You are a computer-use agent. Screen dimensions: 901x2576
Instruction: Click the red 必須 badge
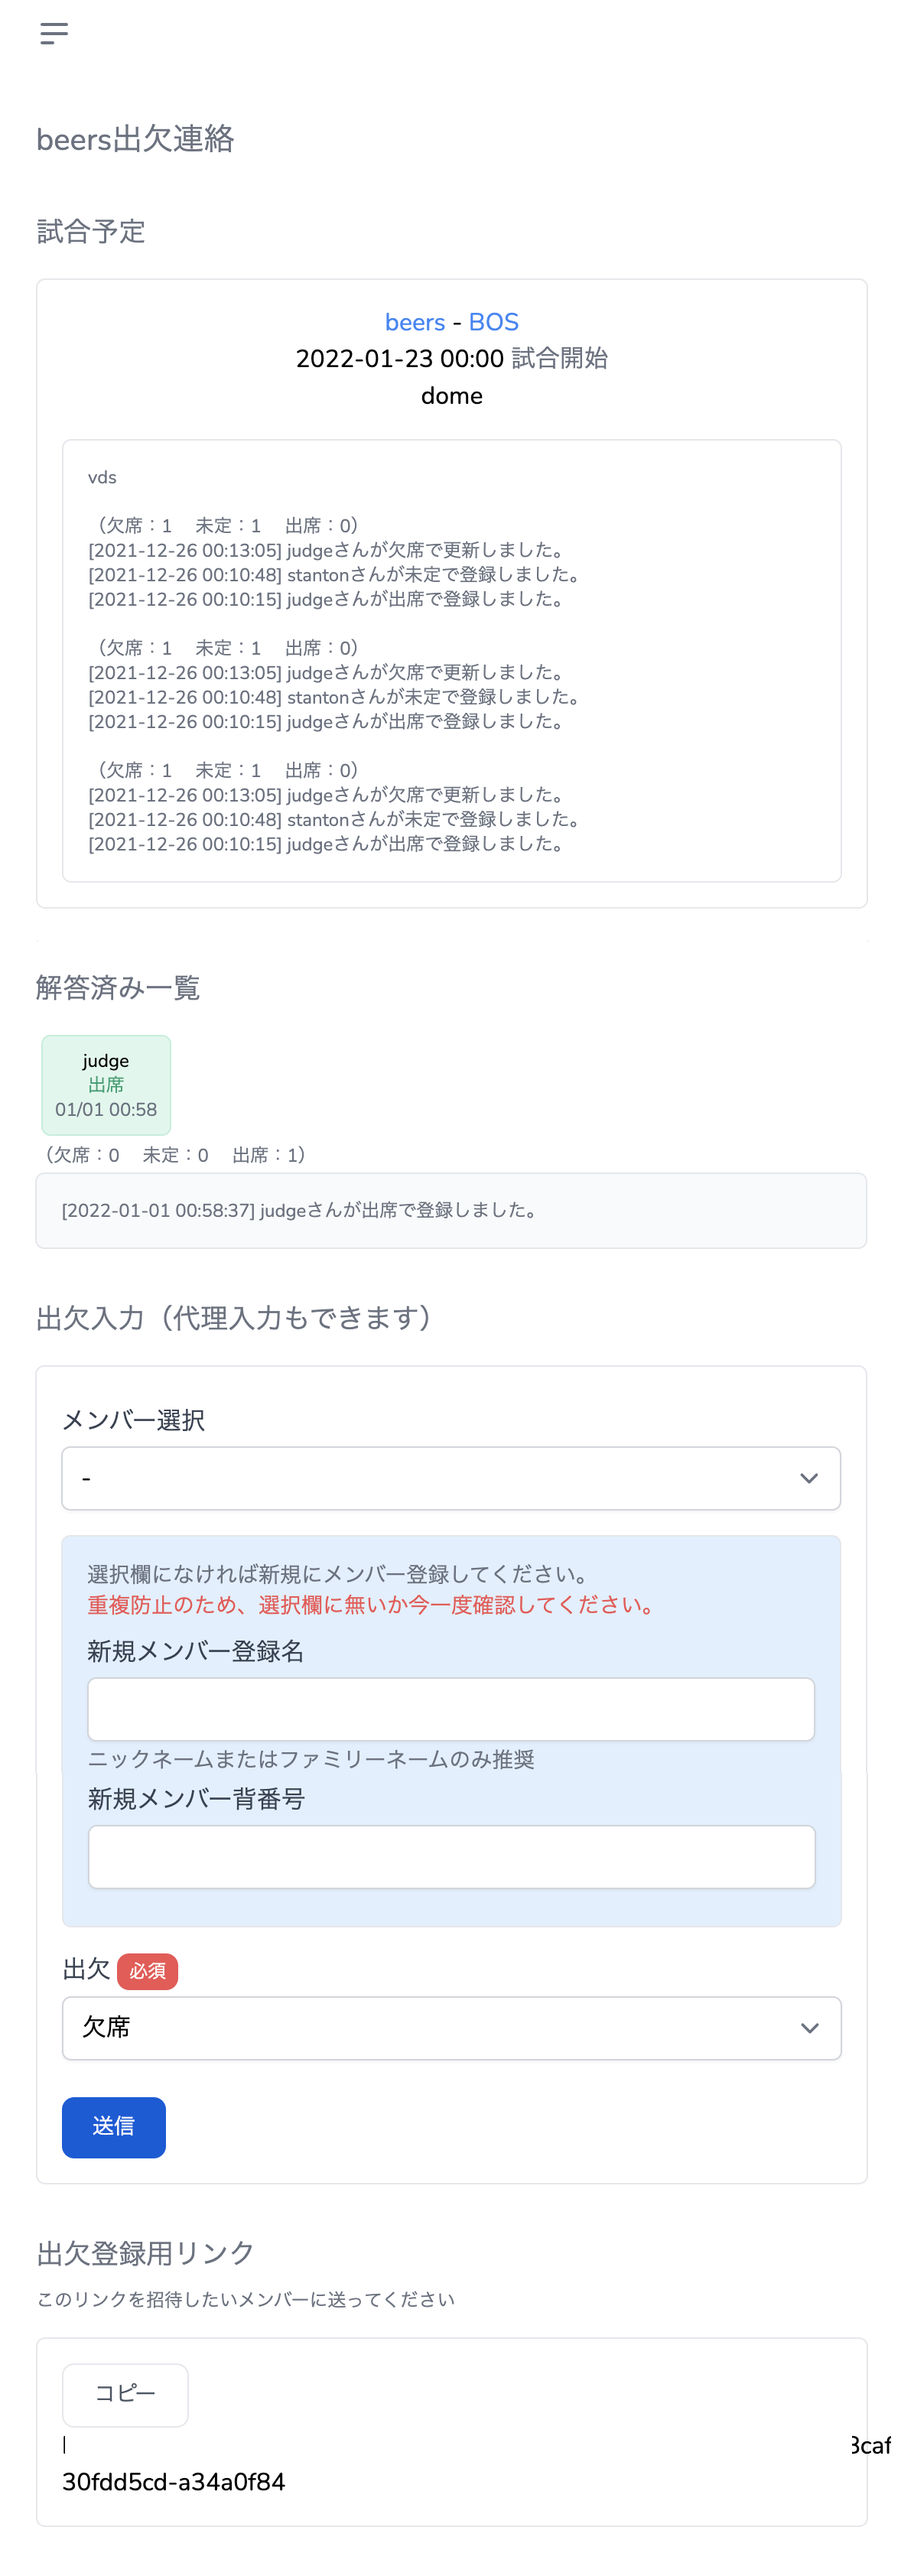coord(147,1971)
